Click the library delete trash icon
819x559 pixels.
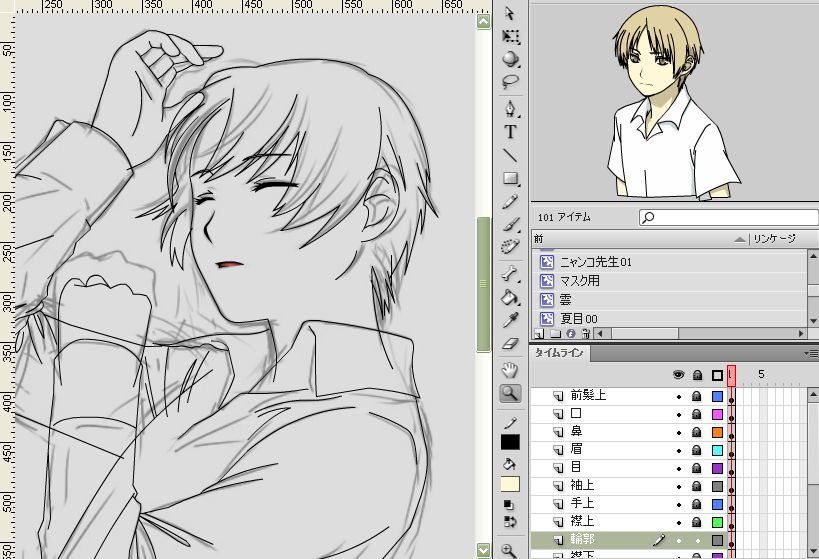(x=586, y=333)
